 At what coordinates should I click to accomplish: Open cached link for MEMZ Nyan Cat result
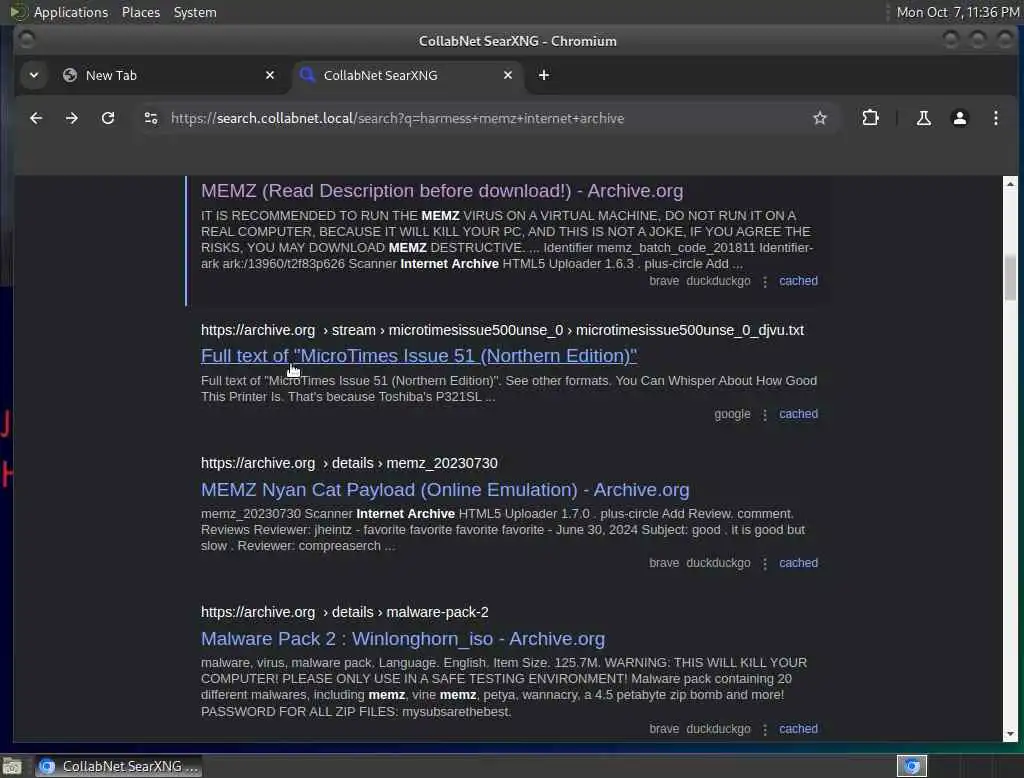798,563
